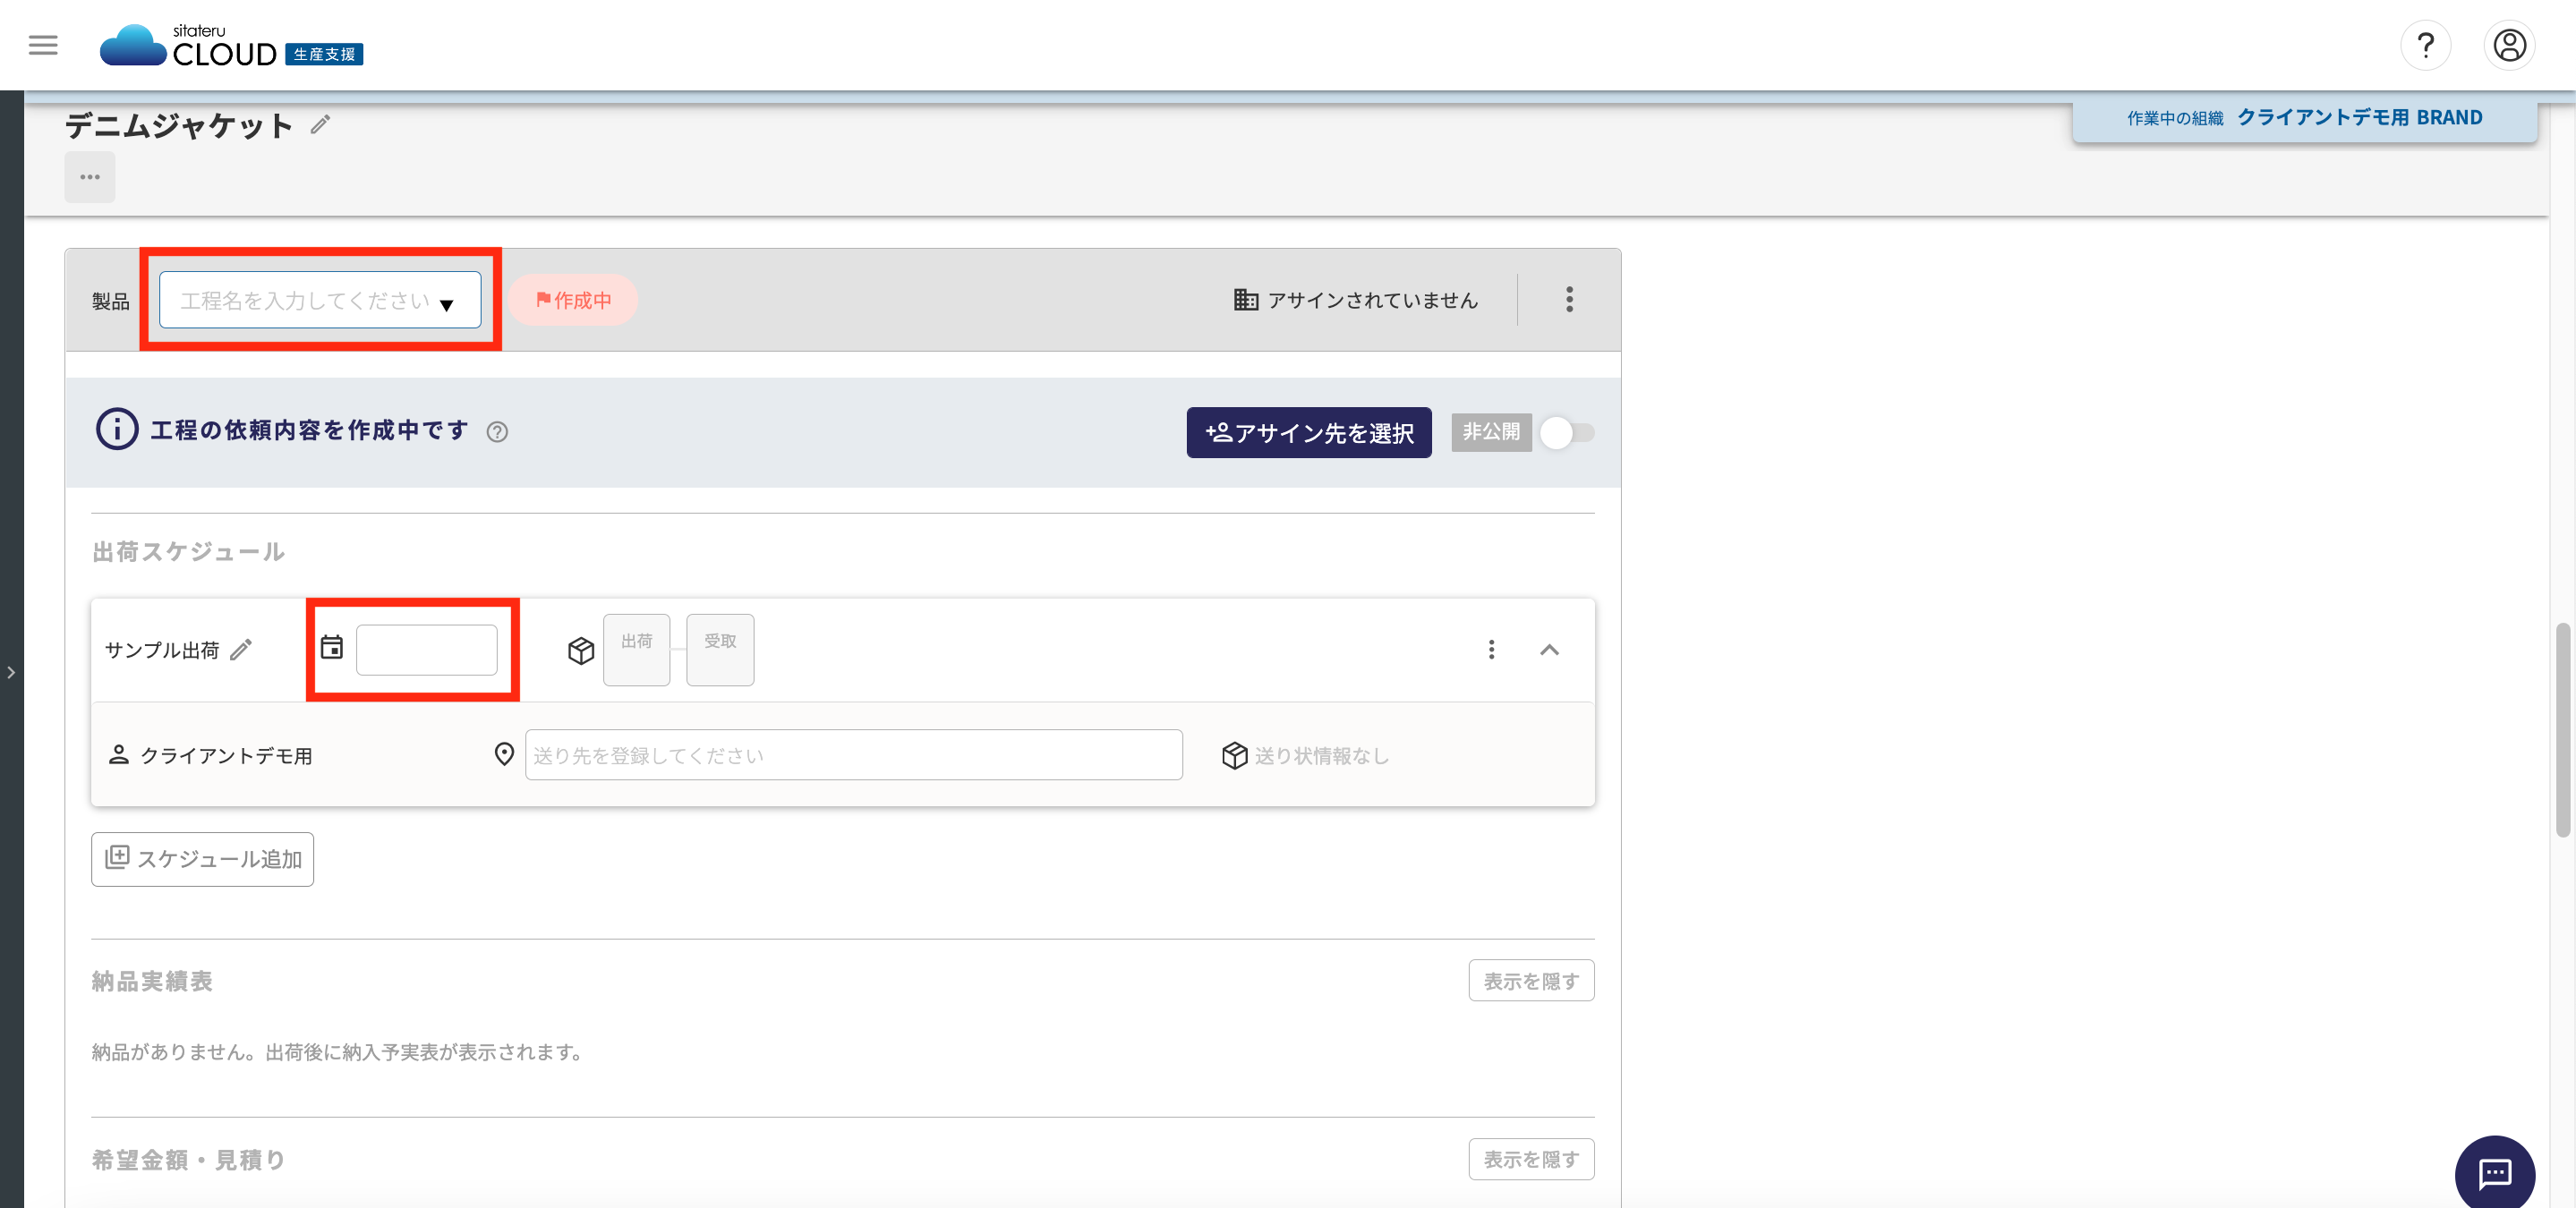Click the location pin icon
The image size is (2576, 1208).
point(504,755)
